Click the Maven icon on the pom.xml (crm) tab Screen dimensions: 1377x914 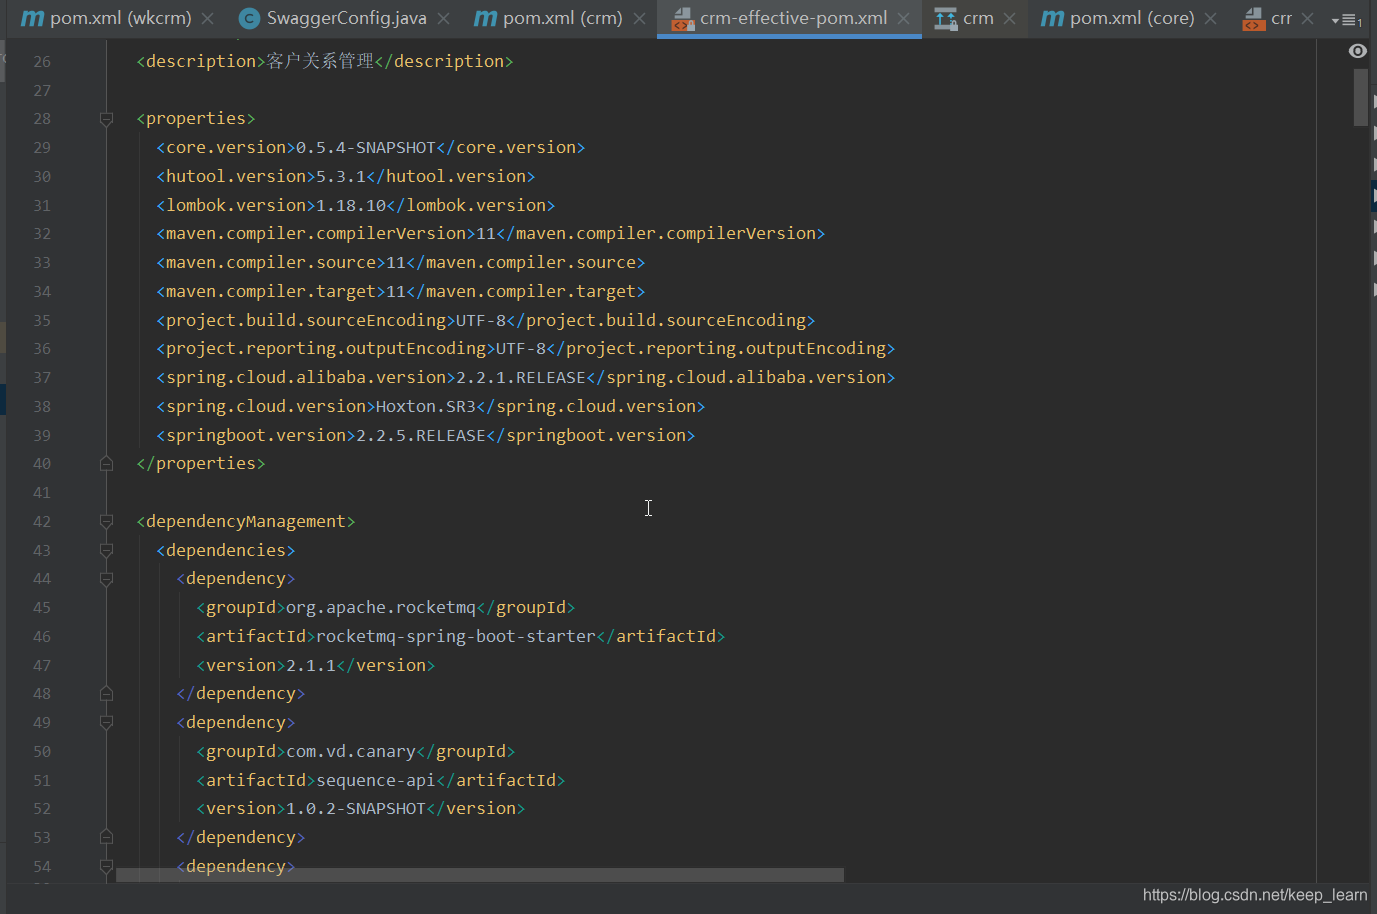(485, 18)
